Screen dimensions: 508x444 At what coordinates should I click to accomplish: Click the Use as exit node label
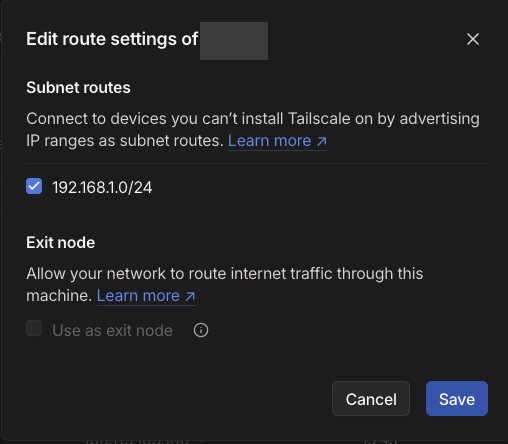tap(112, 331)
